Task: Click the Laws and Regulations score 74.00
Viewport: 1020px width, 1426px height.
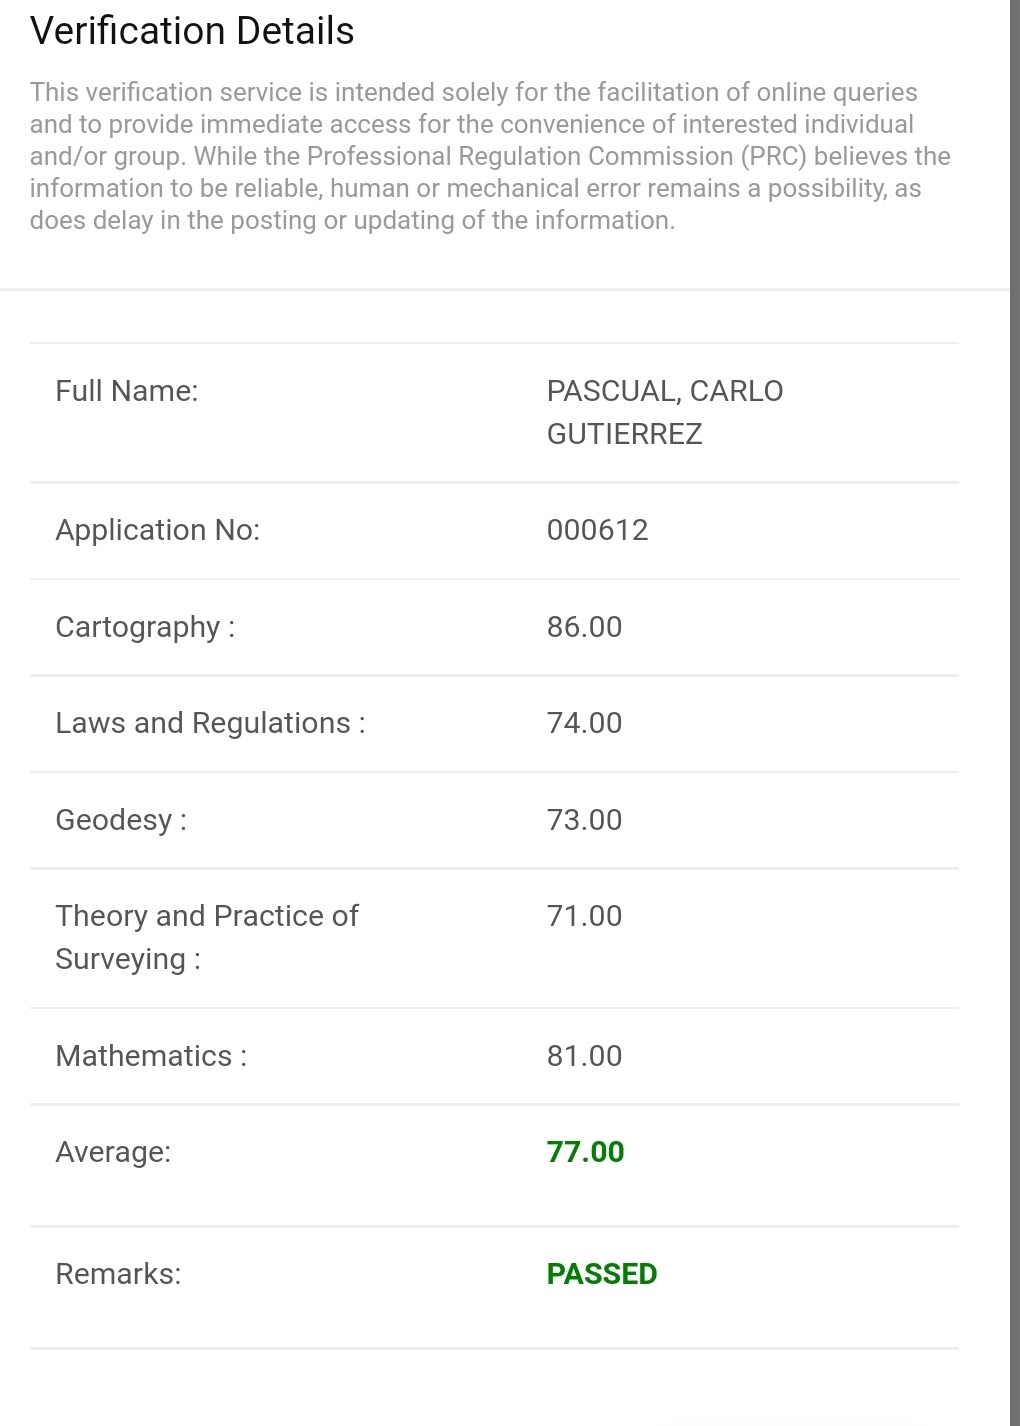Action: [x=584, y=723]
